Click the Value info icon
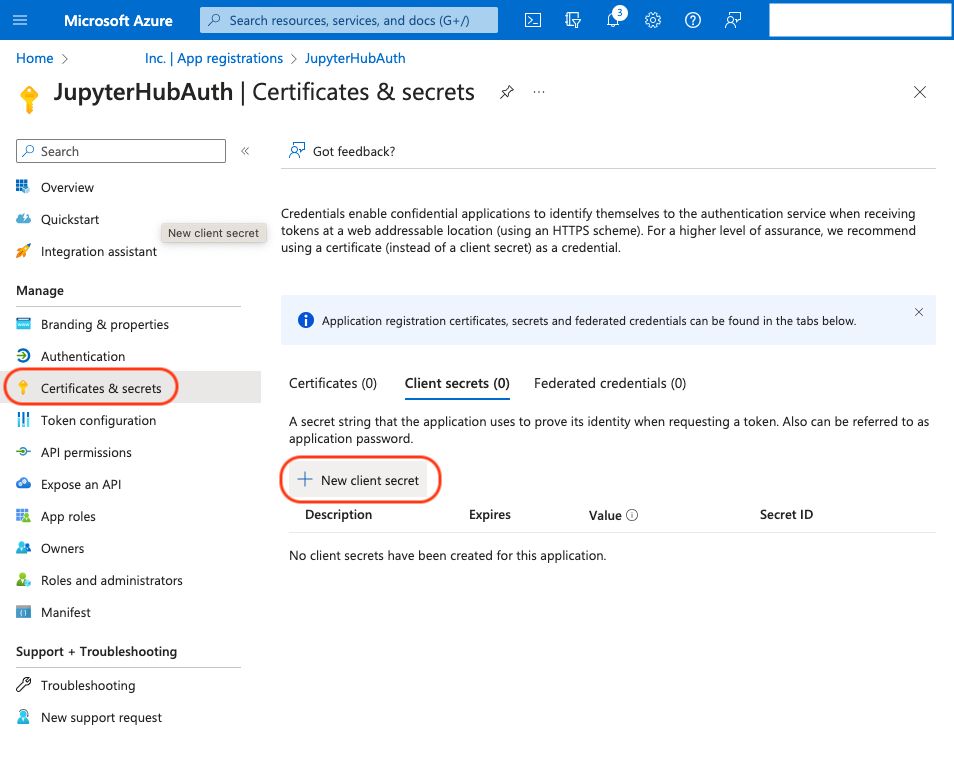This screenshot has height=765, width=954. point(632,516)
